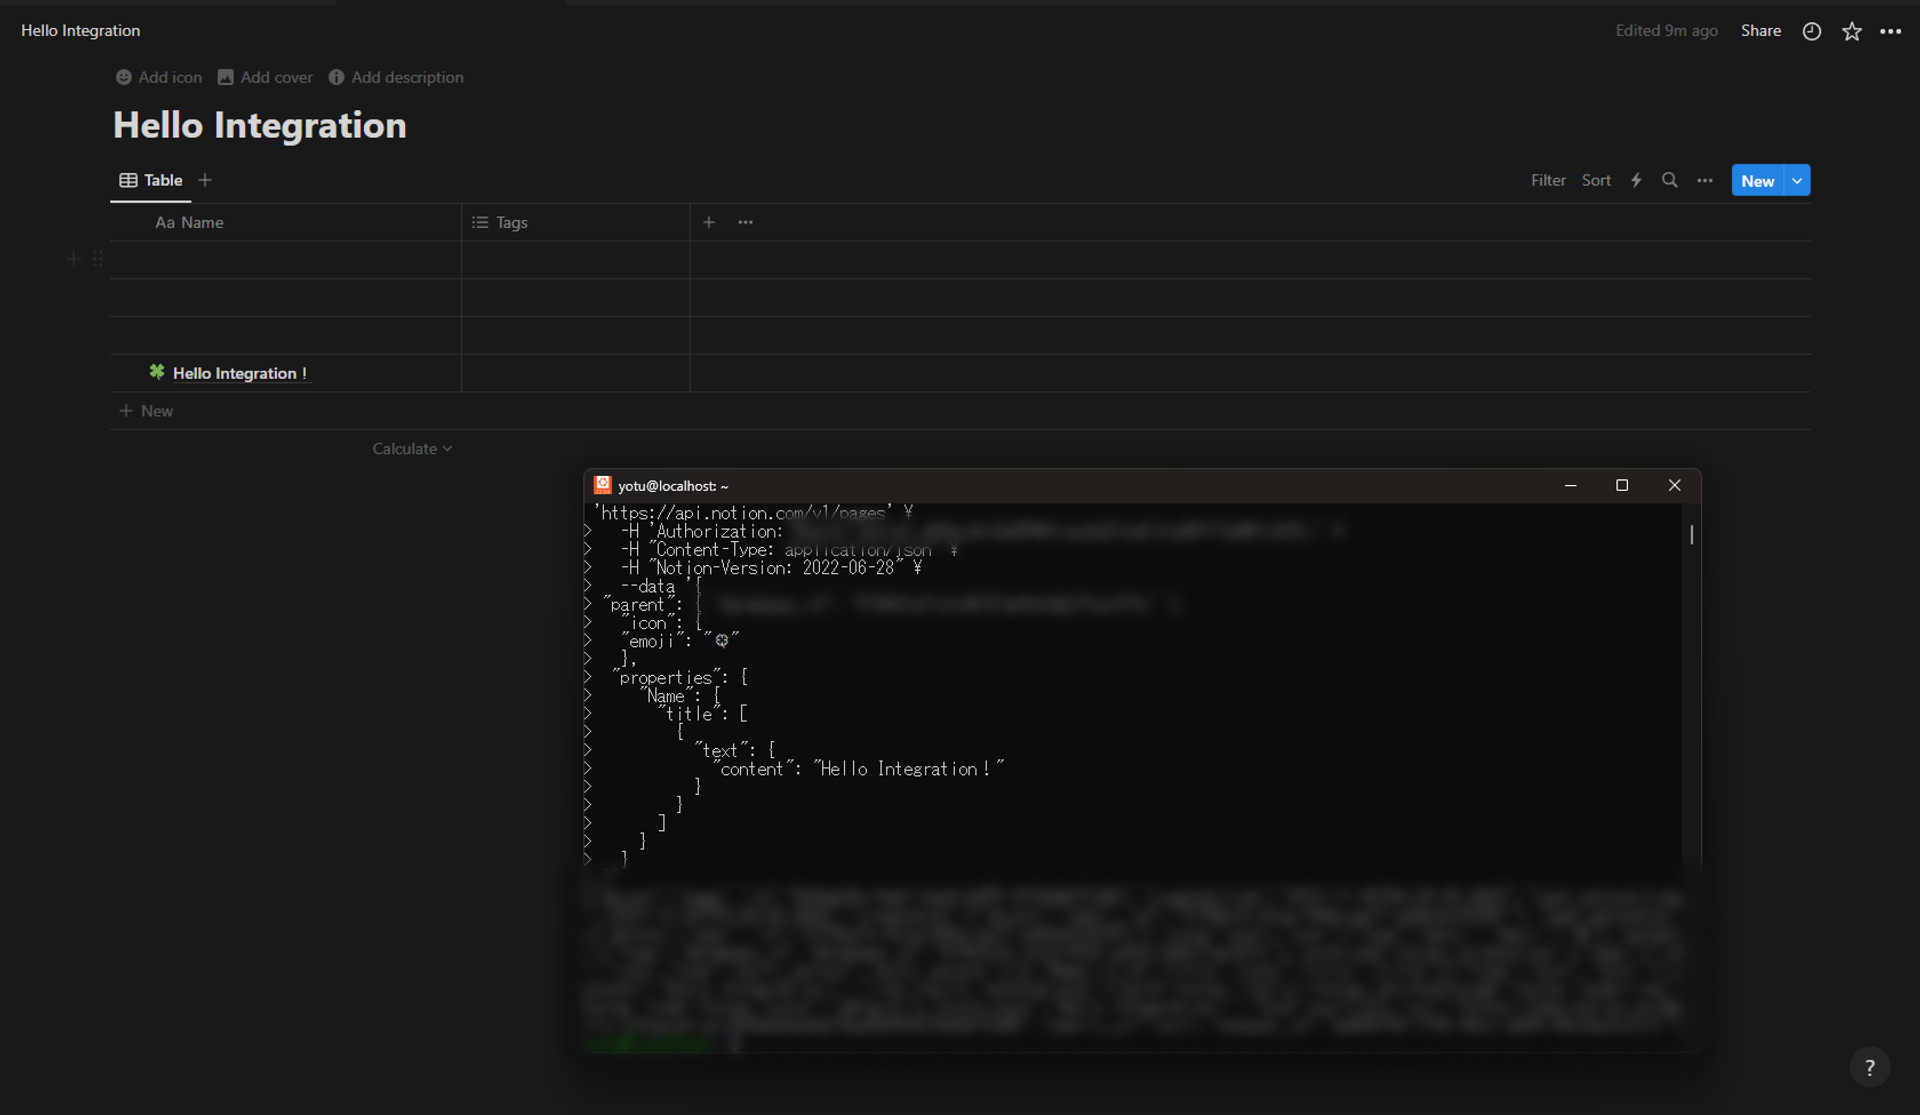
Task: Add a new property with the plus icon
Action: tap(709, 222)
